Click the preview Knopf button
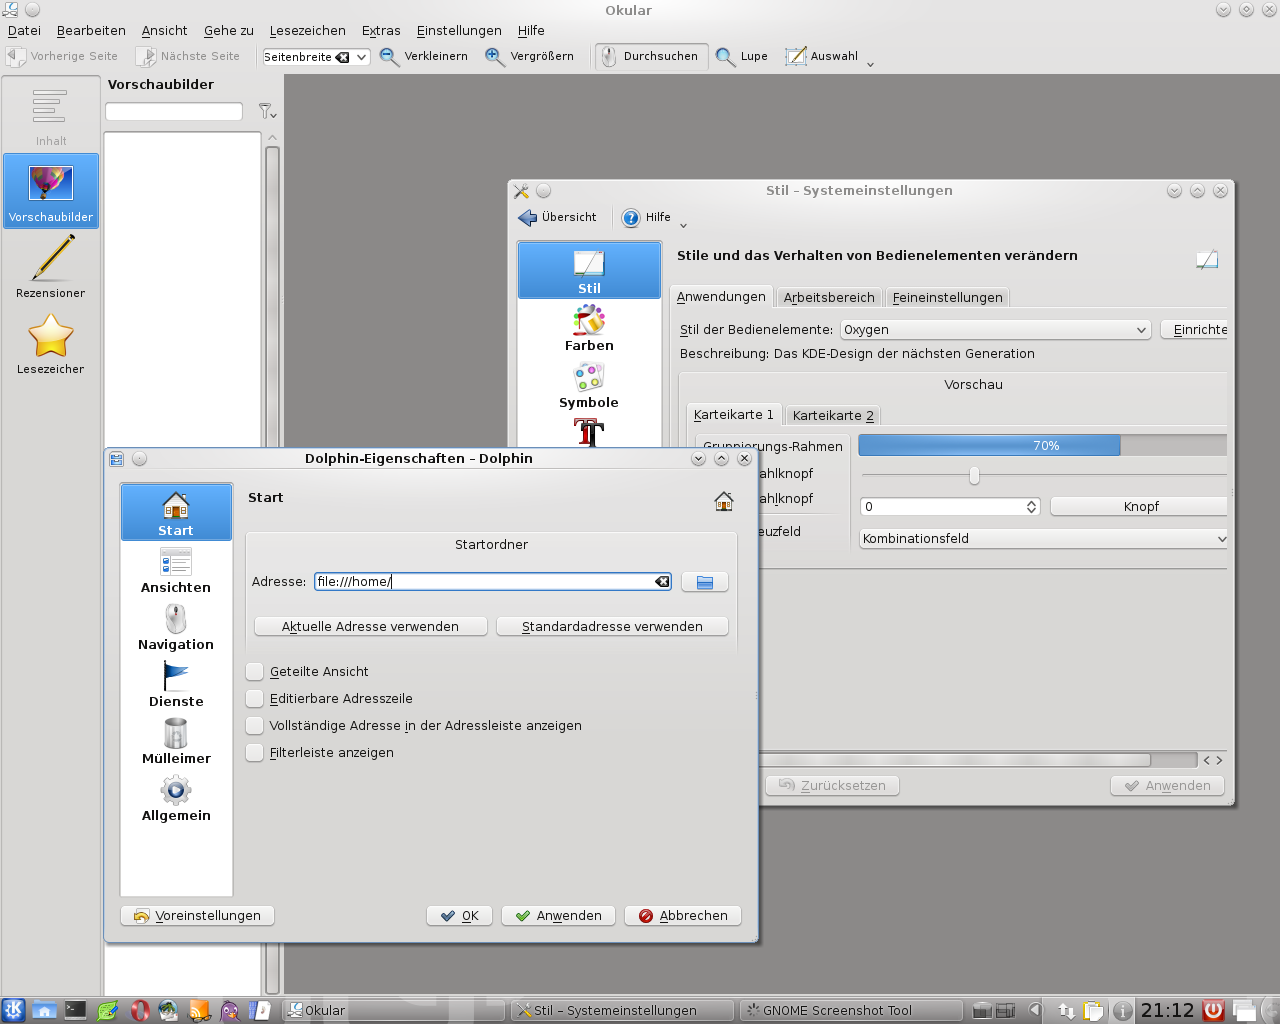1280x1024 pixels. click(1140, 507)
